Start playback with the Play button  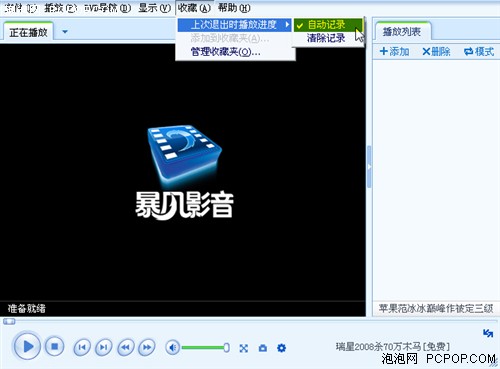coord(27,347)
